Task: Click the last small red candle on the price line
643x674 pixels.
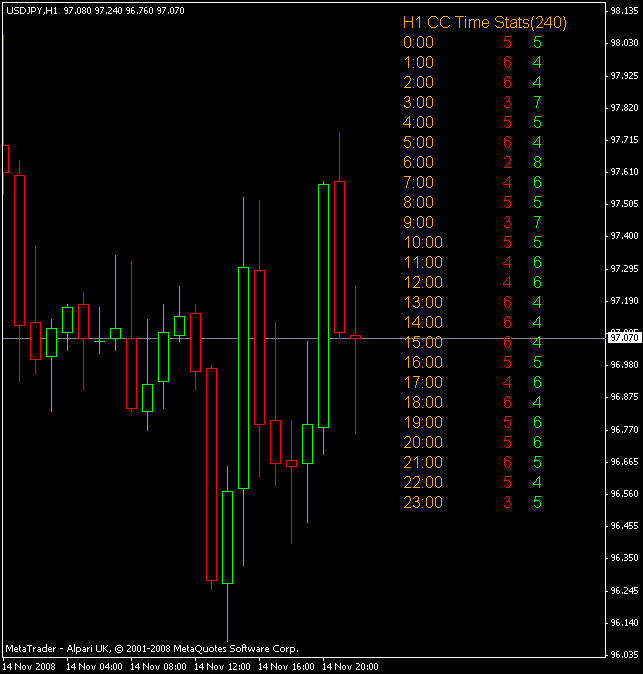Action: click(x=355, y=337)
